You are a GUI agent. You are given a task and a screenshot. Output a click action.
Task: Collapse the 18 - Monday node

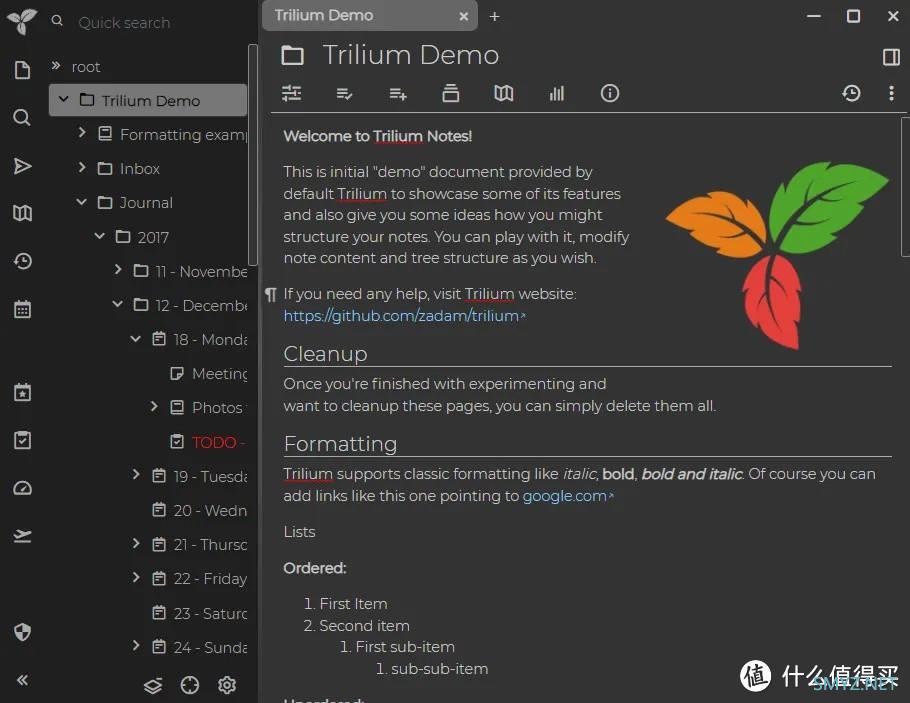pos(136,338)
